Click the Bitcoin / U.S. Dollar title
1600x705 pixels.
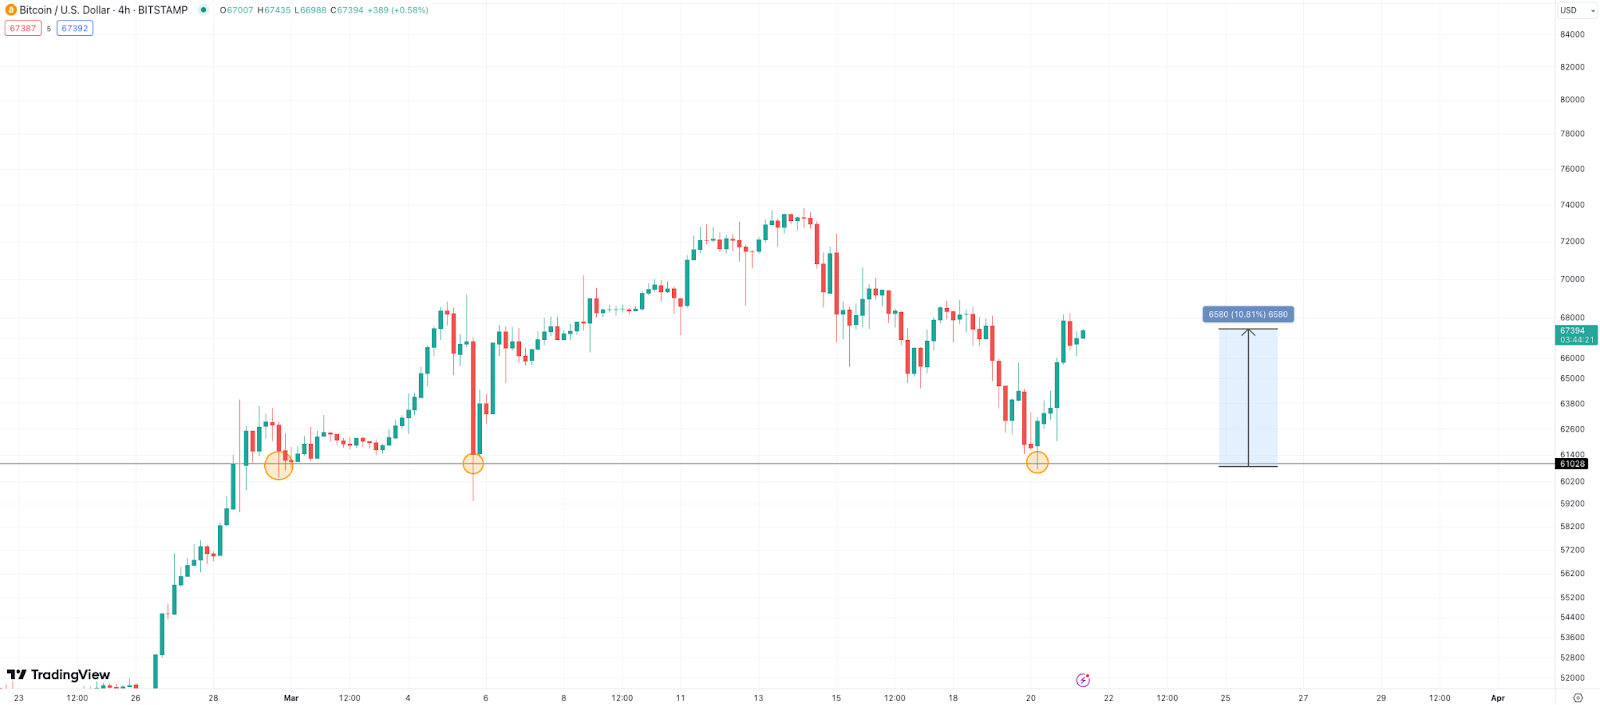104,10
